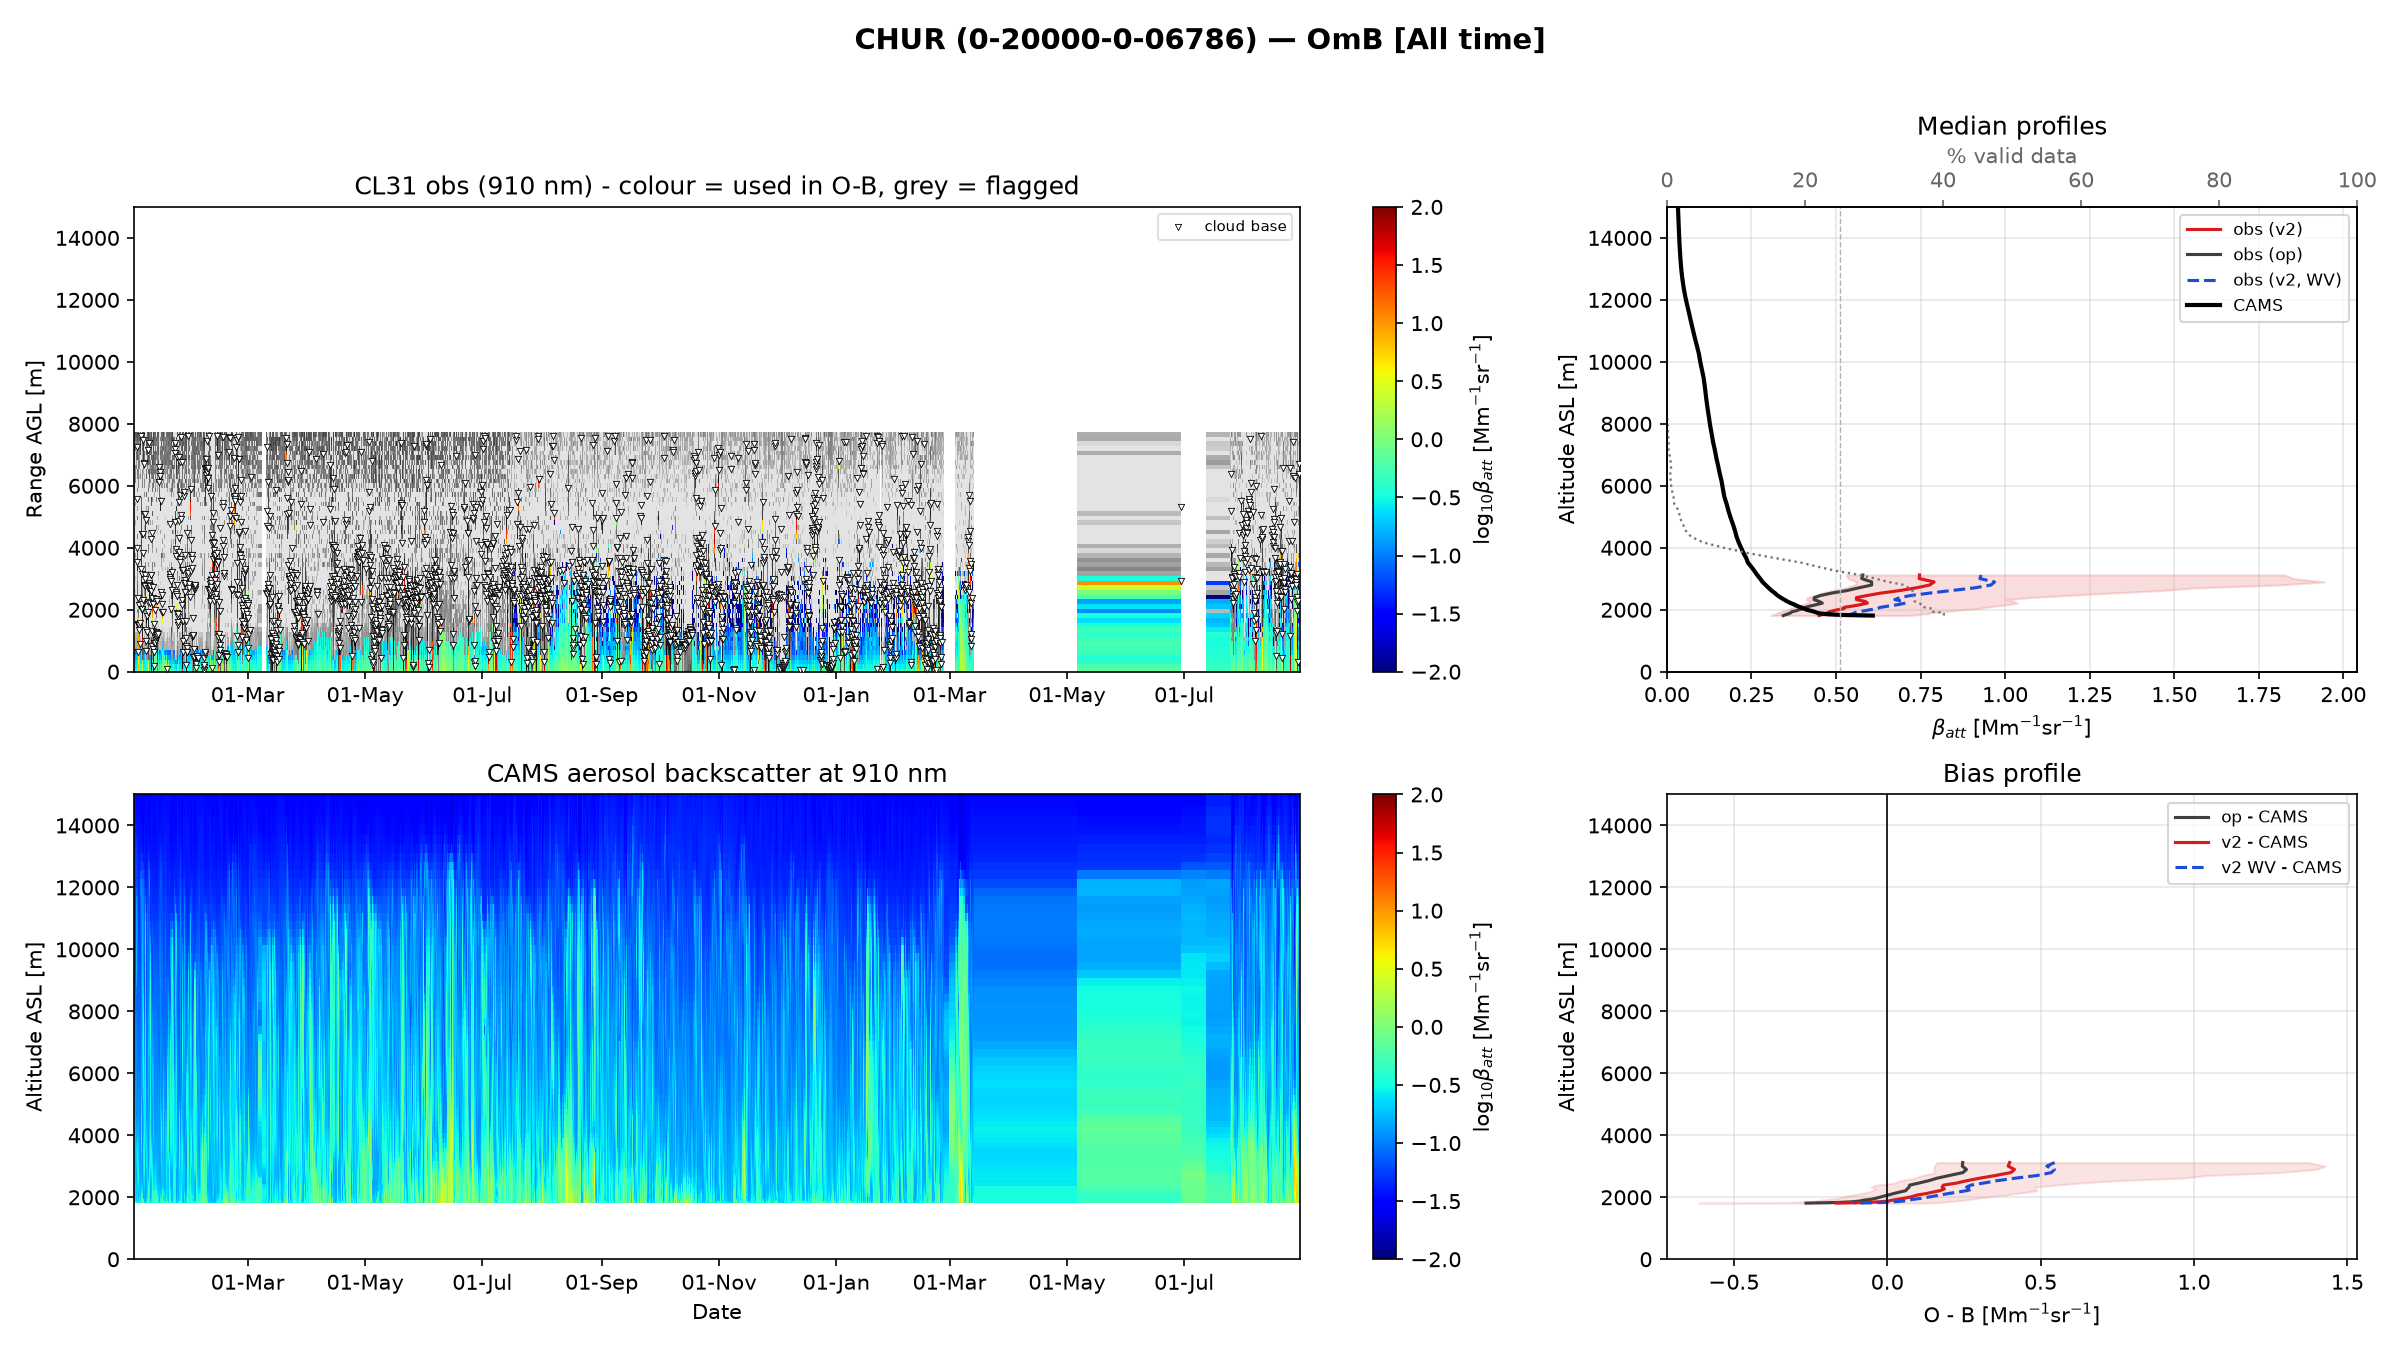Click inside the CL31 obs heatmap plot
Image resolution: width=2400 pixels, height=1350 pixels.
716,439
